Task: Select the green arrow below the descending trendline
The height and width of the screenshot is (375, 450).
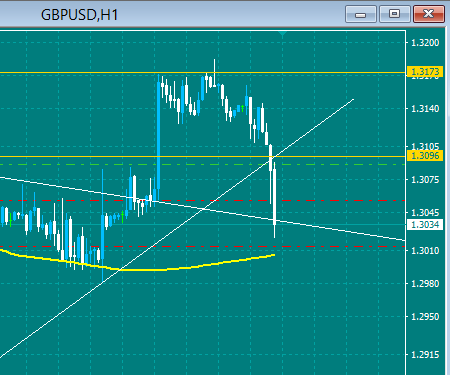Action: click(x=123, y=217)
